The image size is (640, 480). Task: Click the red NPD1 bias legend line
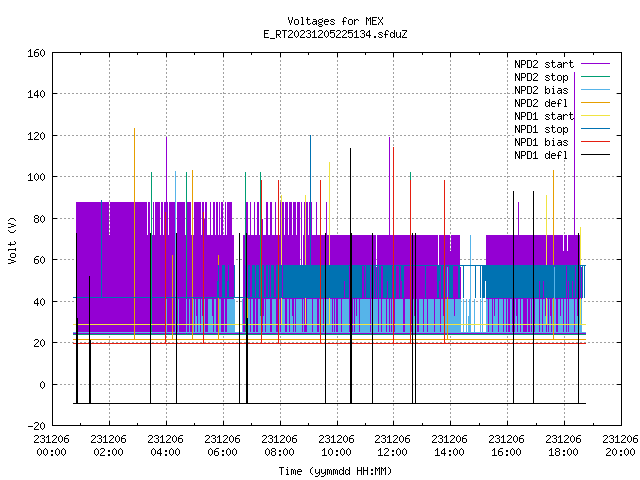coord(595,142)
